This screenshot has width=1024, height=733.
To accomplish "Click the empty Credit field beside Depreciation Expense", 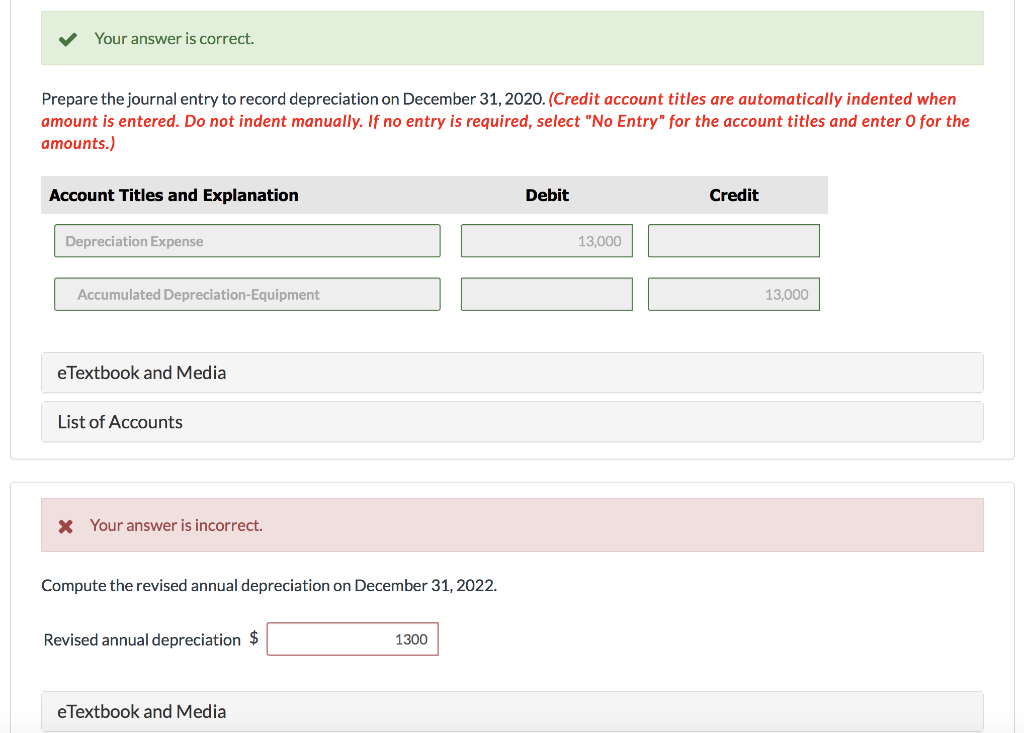I will (x=733, y=240).
